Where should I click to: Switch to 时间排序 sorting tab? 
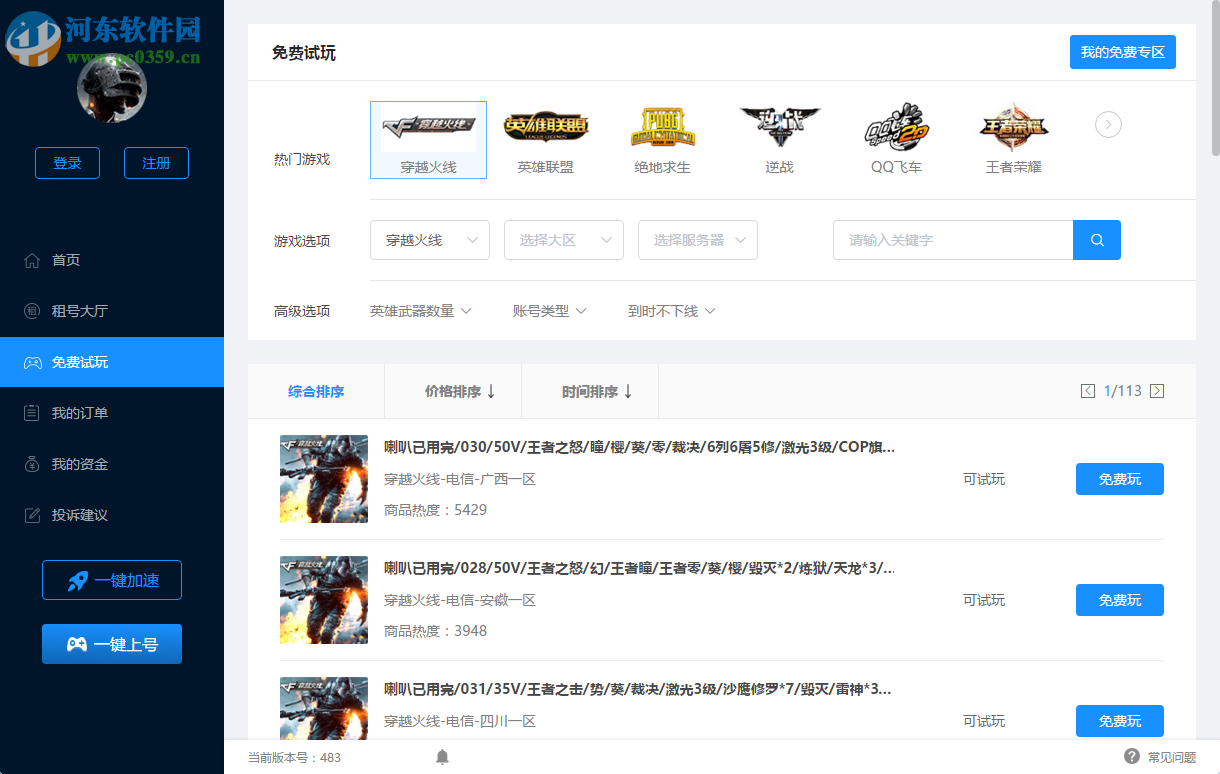click(590, 391)
